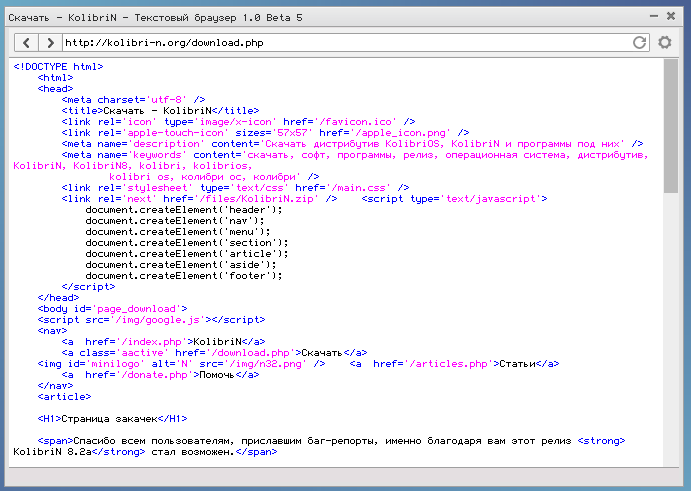Go forward with the right arrow button
The width and height of the screenshot is (691, 491).
click(x=50, y=43)
